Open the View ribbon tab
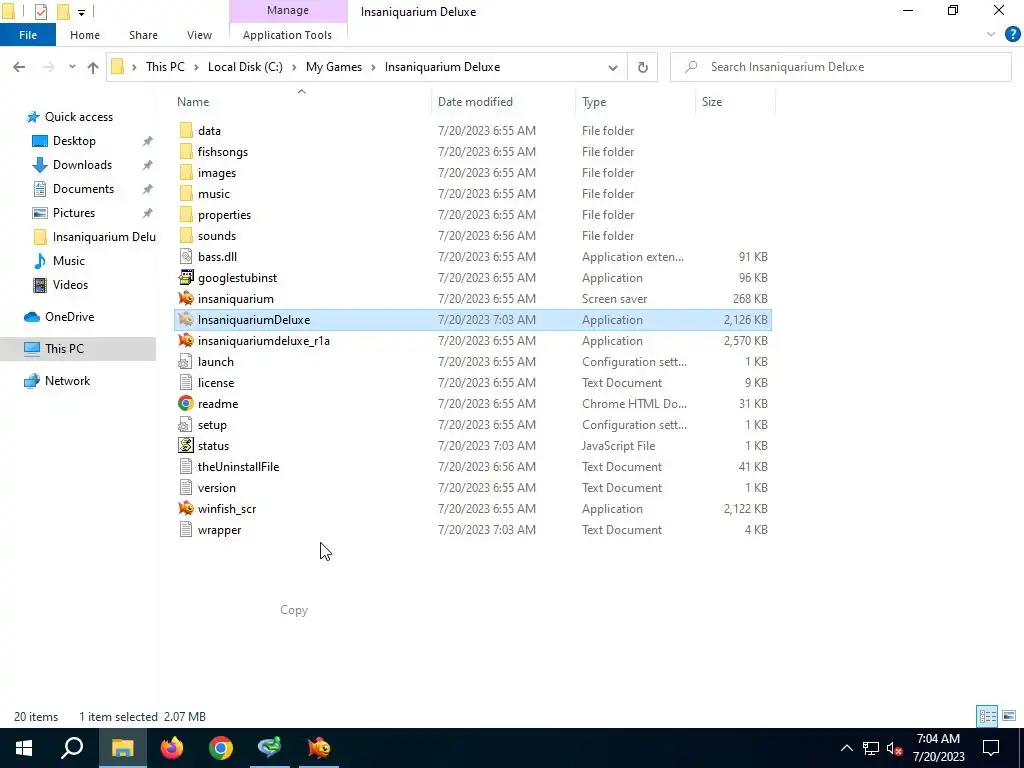The height and width of the screenshot is (768, 1024). [x=199, y=35]
